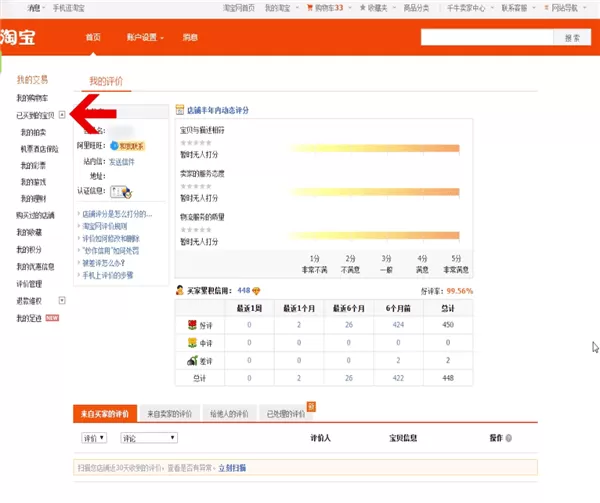
Task: Open the 我的淘宝 dropdown in top bar
Action: pos(281,8)
